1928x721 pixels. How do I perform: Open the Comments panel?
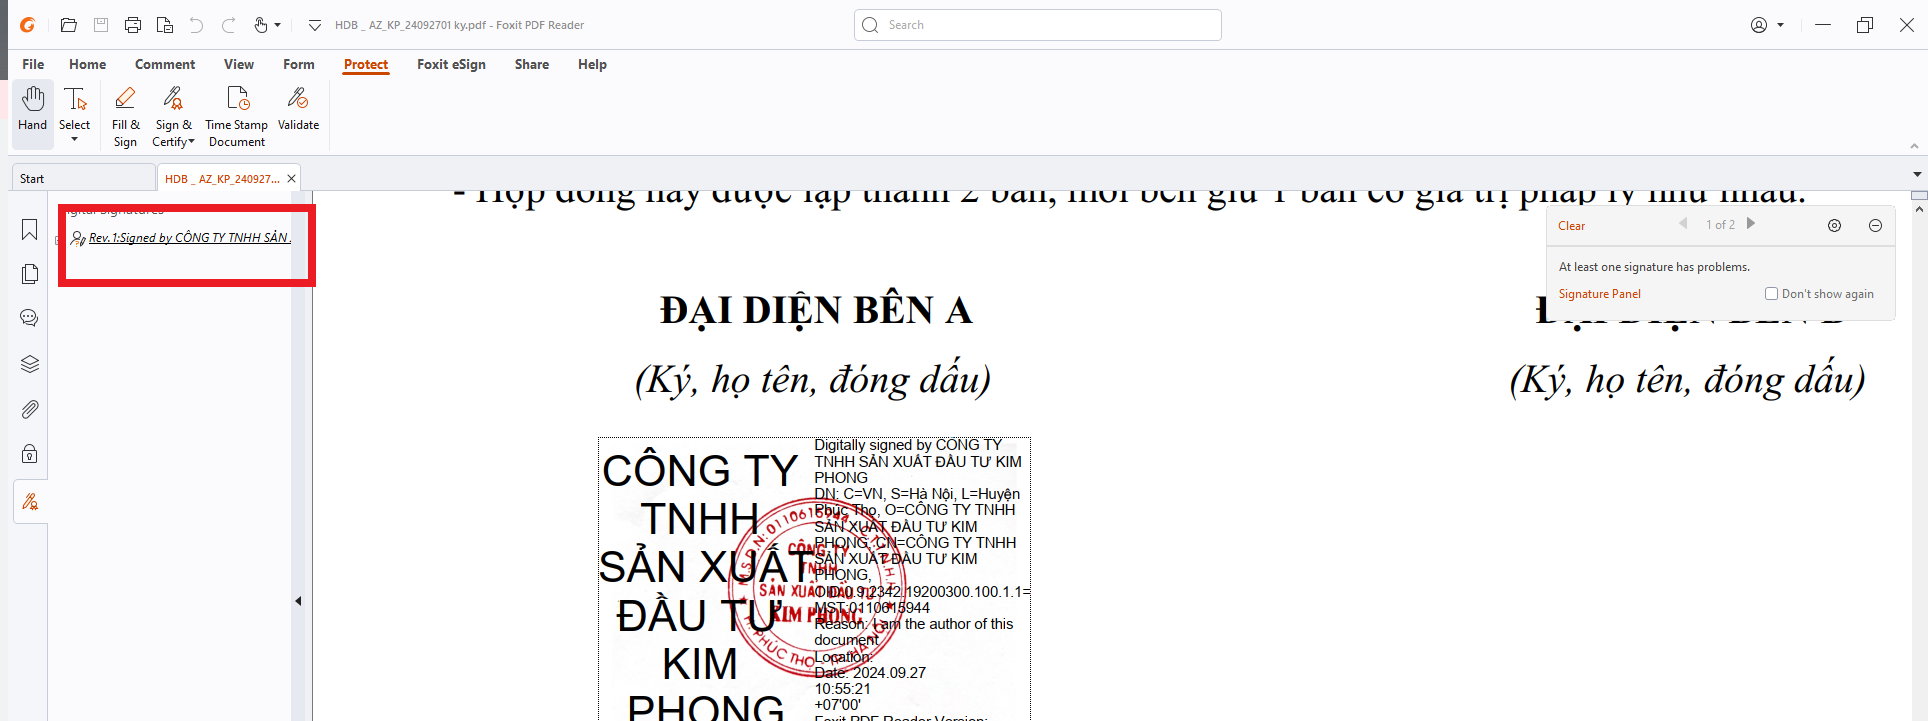click(x=30, y=318)
